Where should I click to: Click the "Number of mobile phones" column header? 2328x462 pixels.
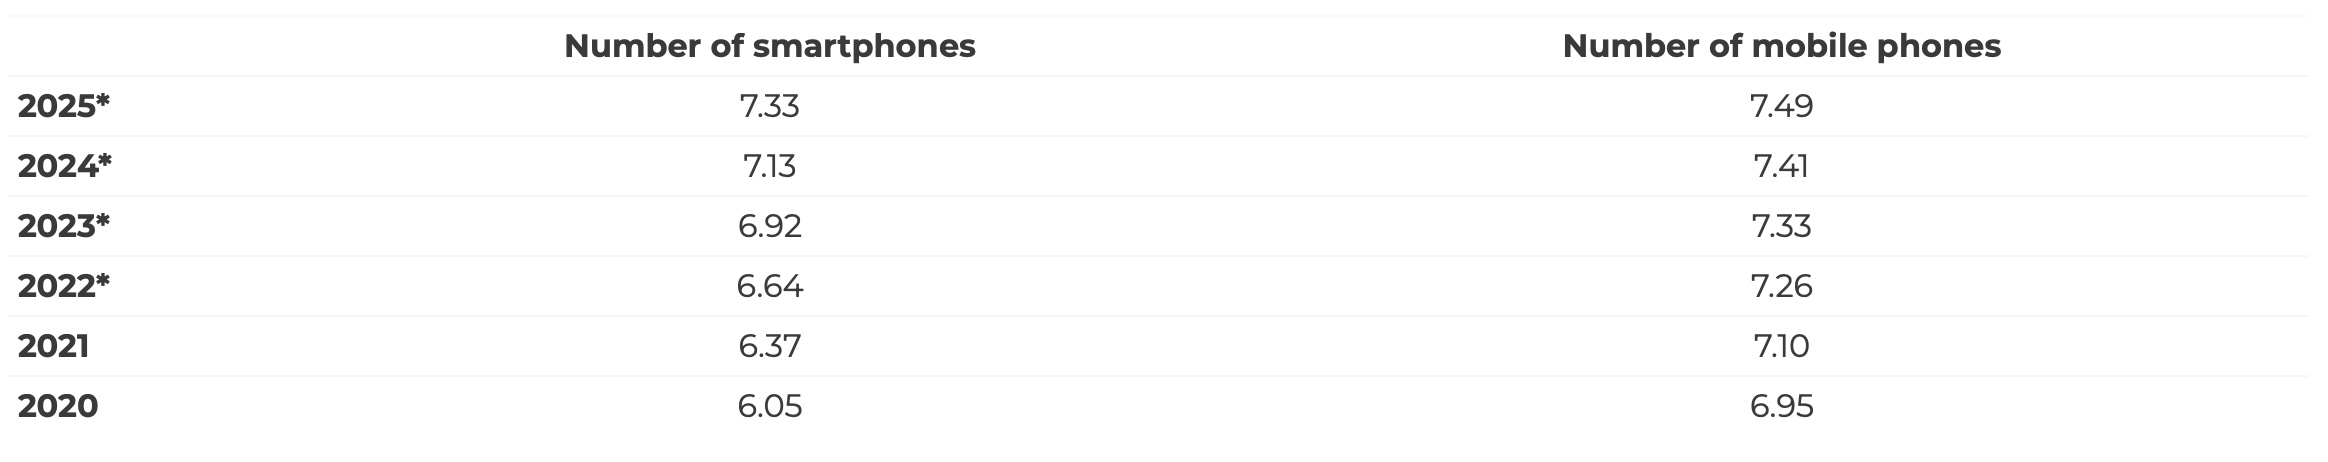click(x=1781, y=46)
